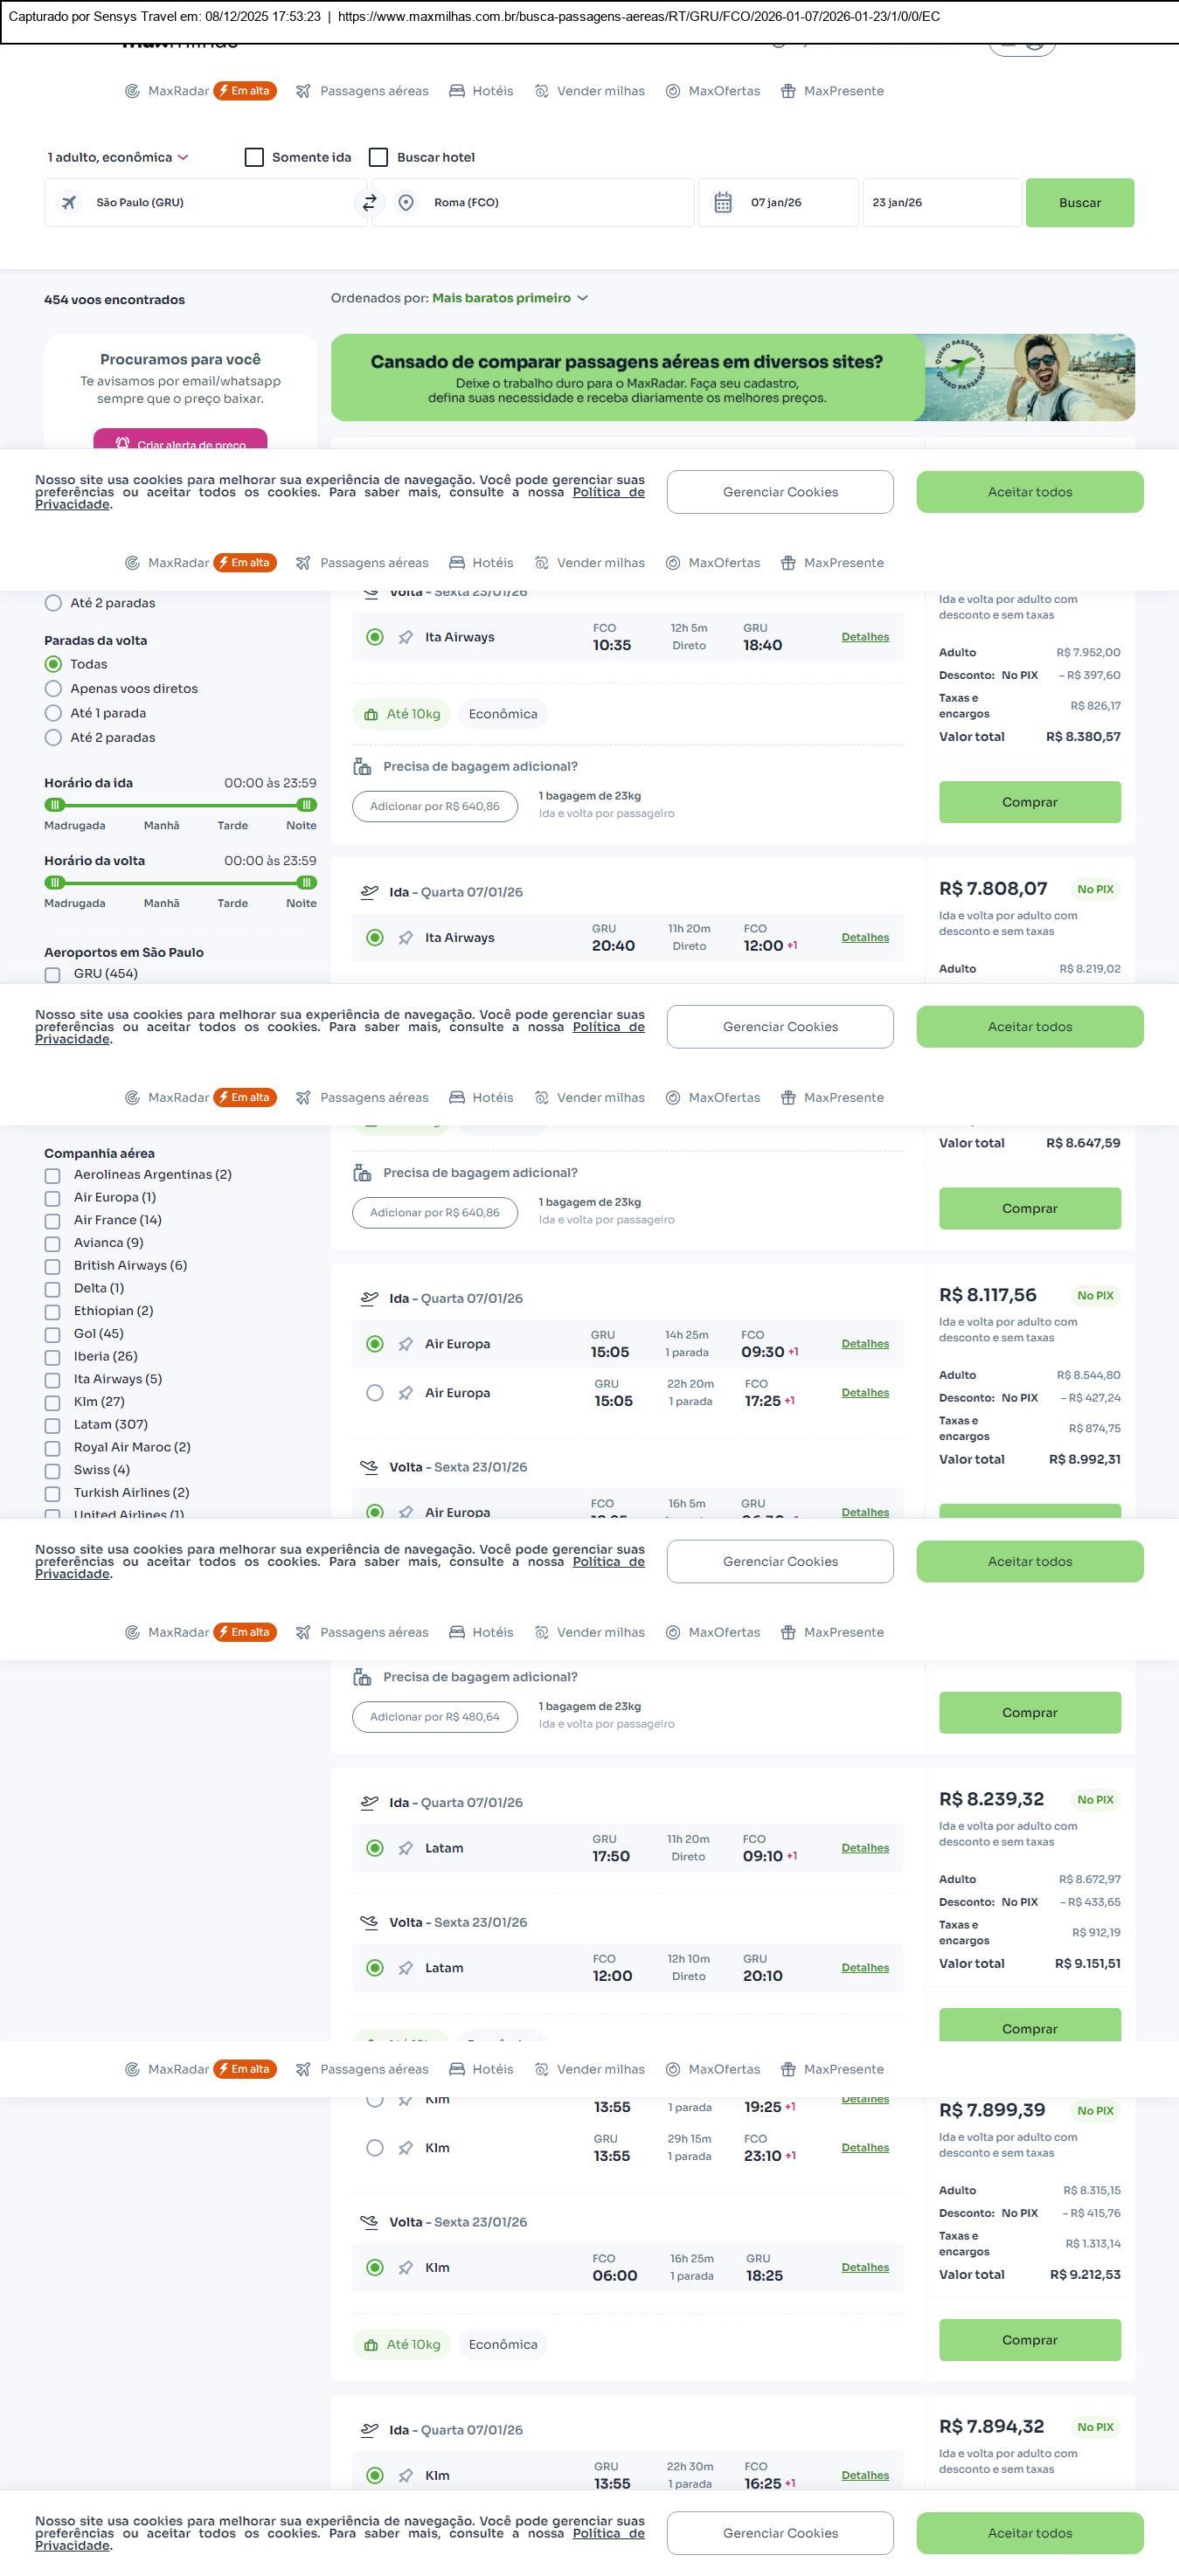Click the calendar icon beside departure date

pos(723,203)
